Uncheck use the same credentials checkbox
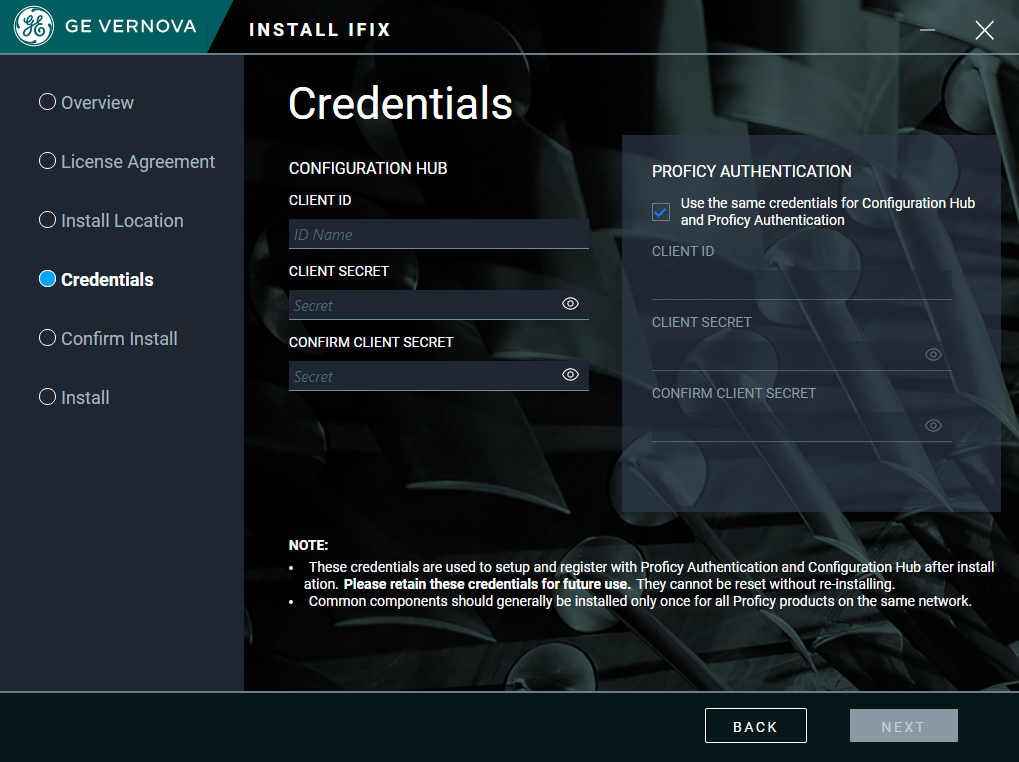 coord(661,212)
